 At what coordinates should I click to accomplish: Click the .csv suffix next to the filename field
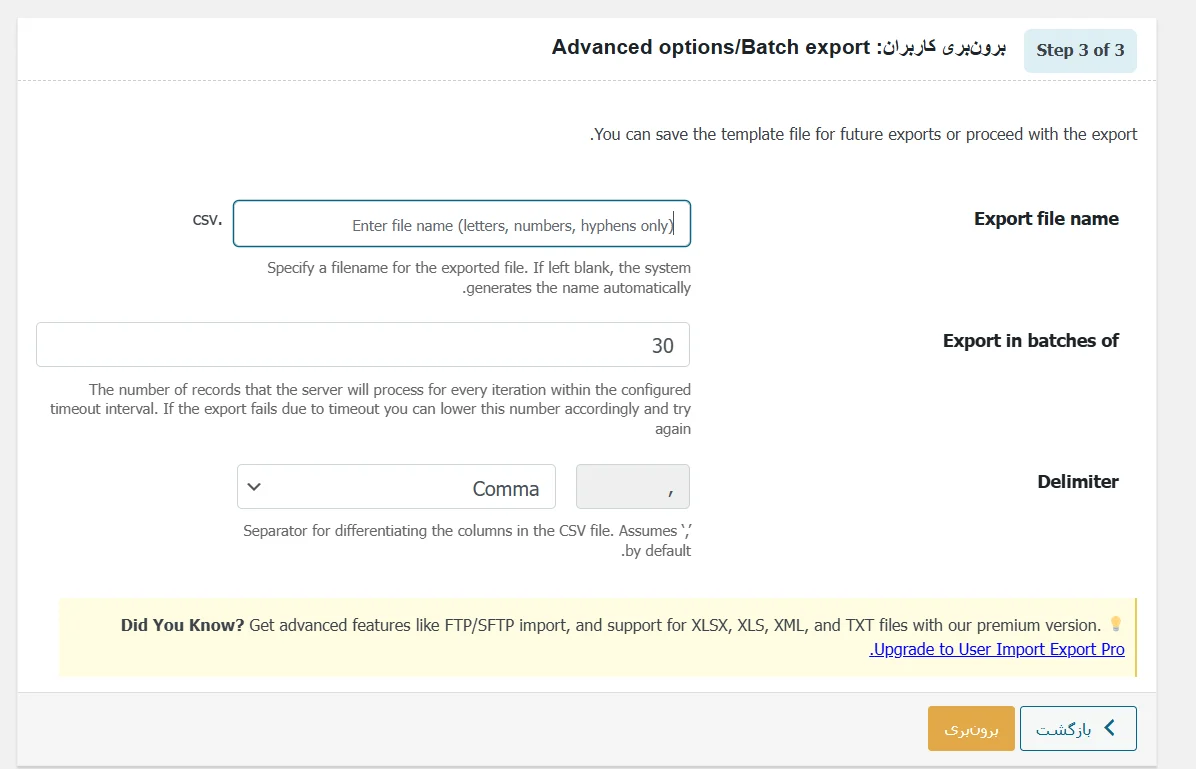tap(206, 219)
